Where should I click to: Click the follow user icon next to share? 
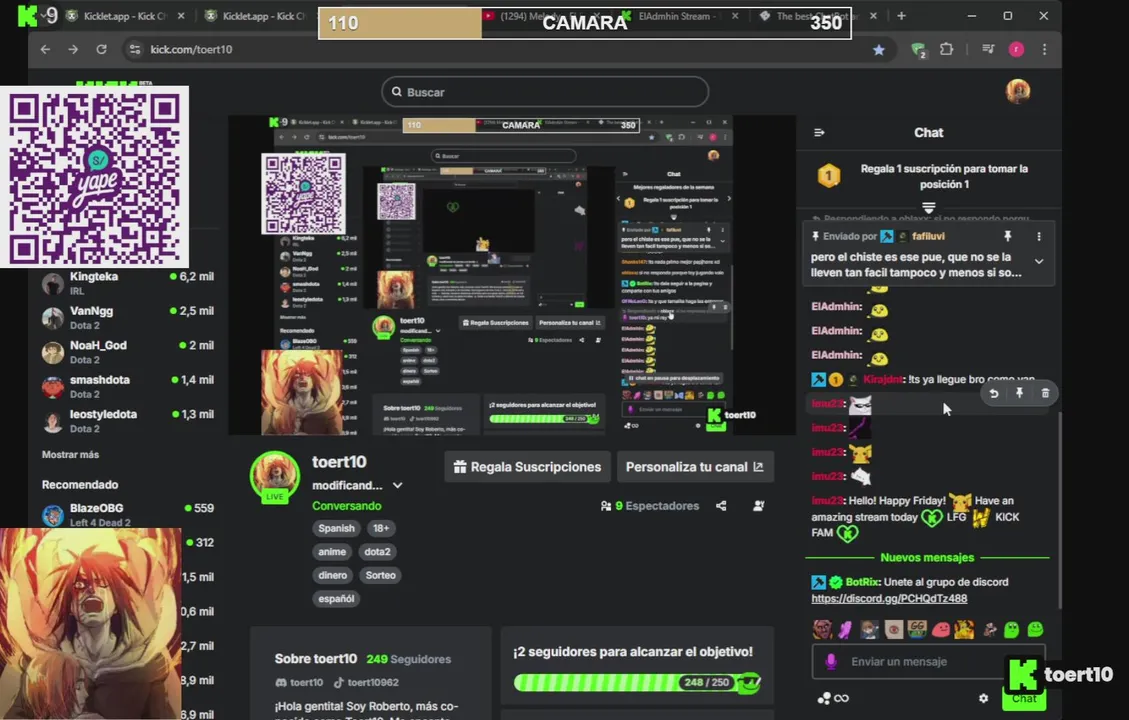click(758, 506)
